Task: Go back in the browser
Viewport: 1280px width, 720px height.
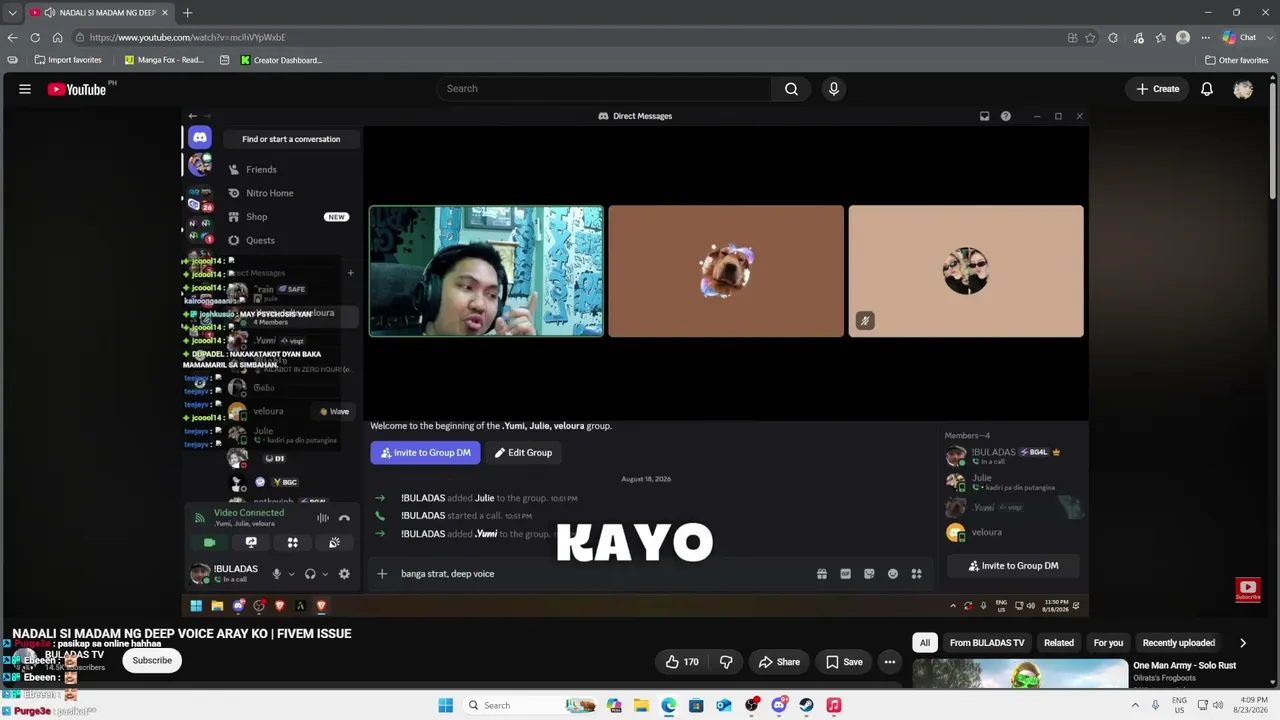Action: [12, 37]
